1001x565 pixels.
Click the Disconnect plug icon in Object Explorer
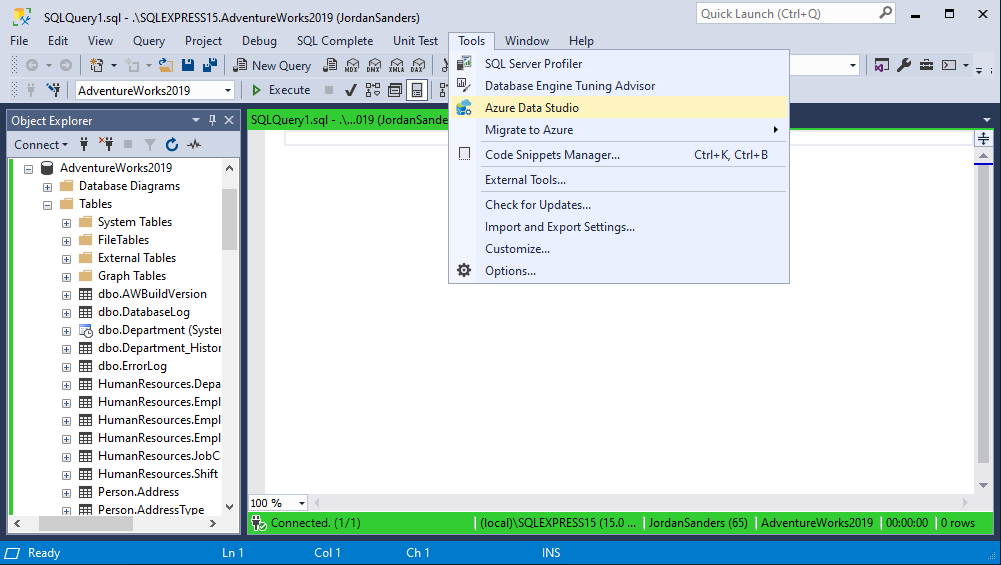(105, 144)
